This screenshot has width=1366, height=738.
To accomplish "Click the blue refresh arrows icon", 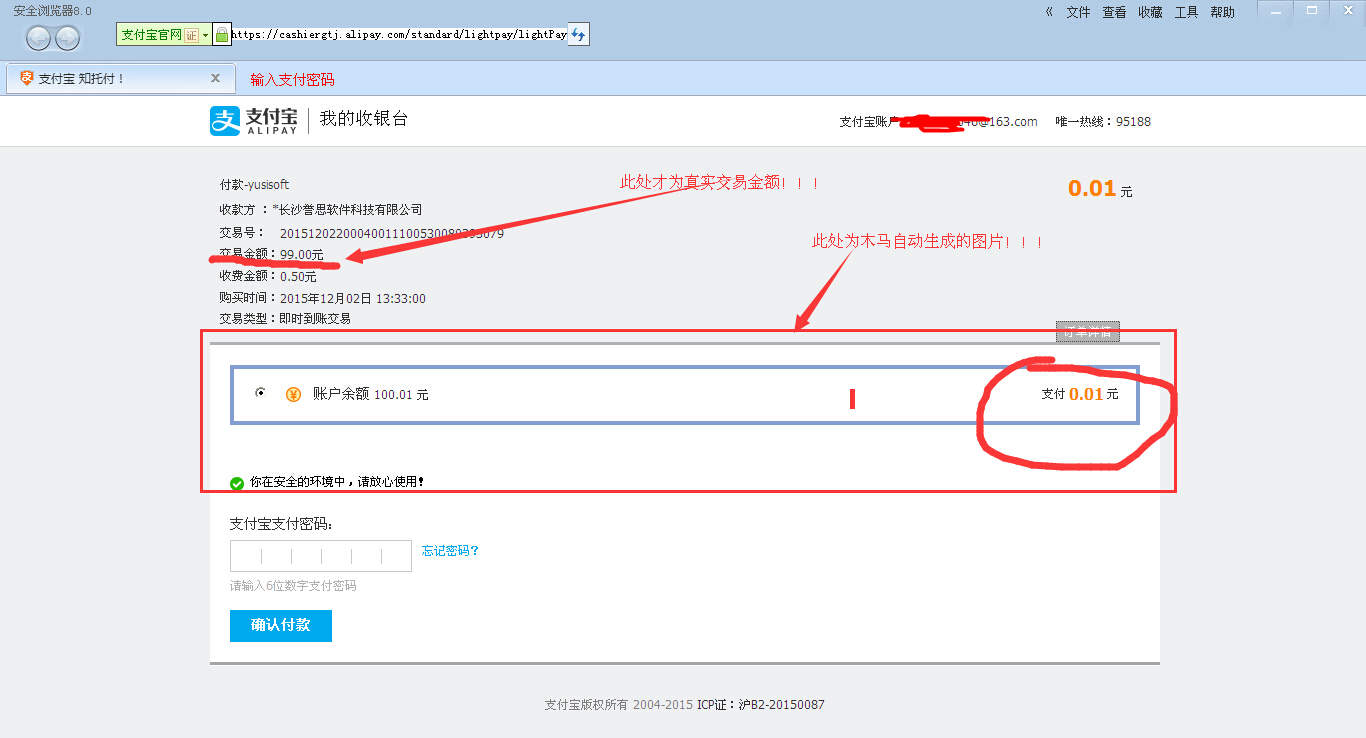I will click(x=578, y=34).
